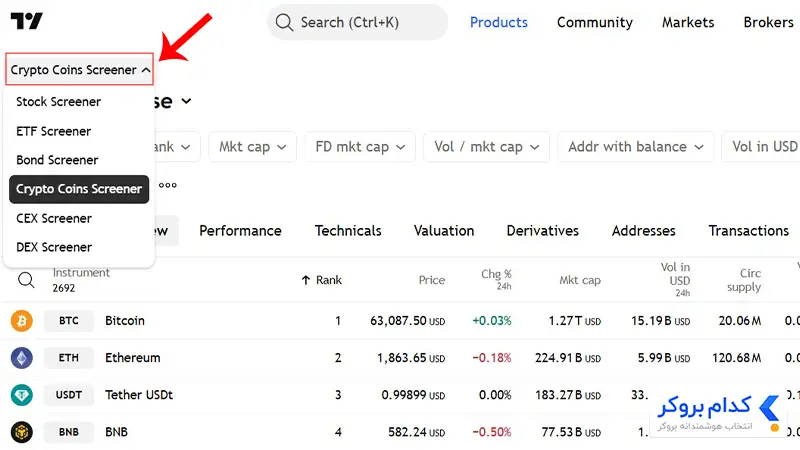The width and height of the screenshot is (800, 450).
Task: Click the Bitcoin price 63,087.50 USD
Action: 408,321
